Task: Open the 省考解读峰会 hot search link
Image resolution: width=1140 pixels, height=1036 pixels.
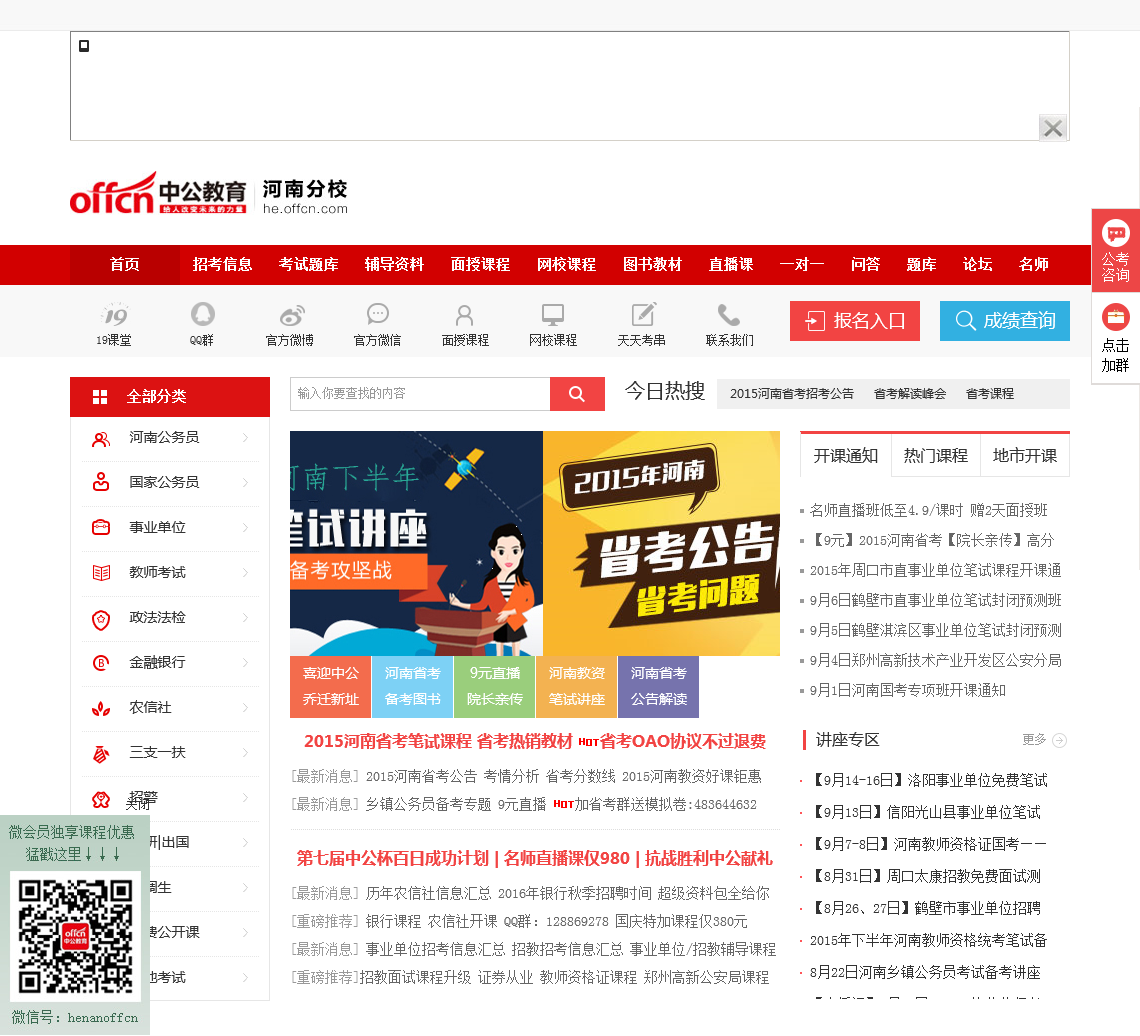Action: pos(910,394)
